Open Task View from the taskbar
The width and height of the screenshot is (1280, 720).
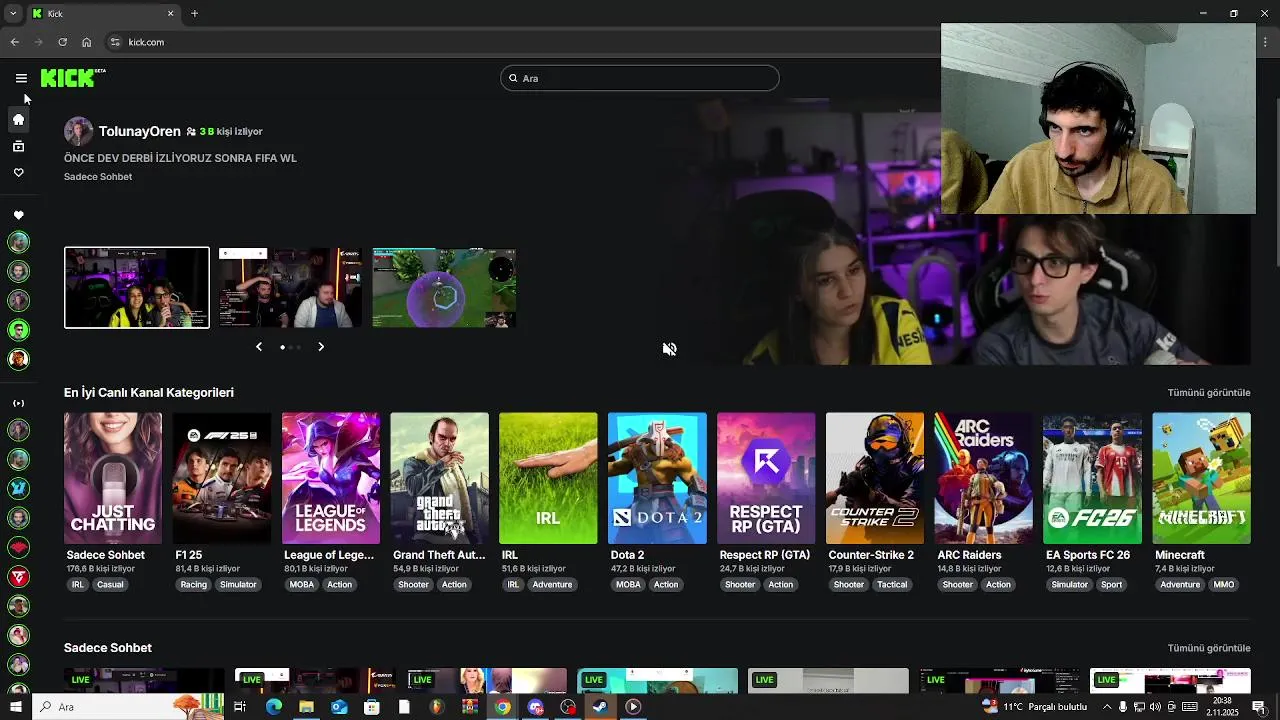click(x=240, y=707)
